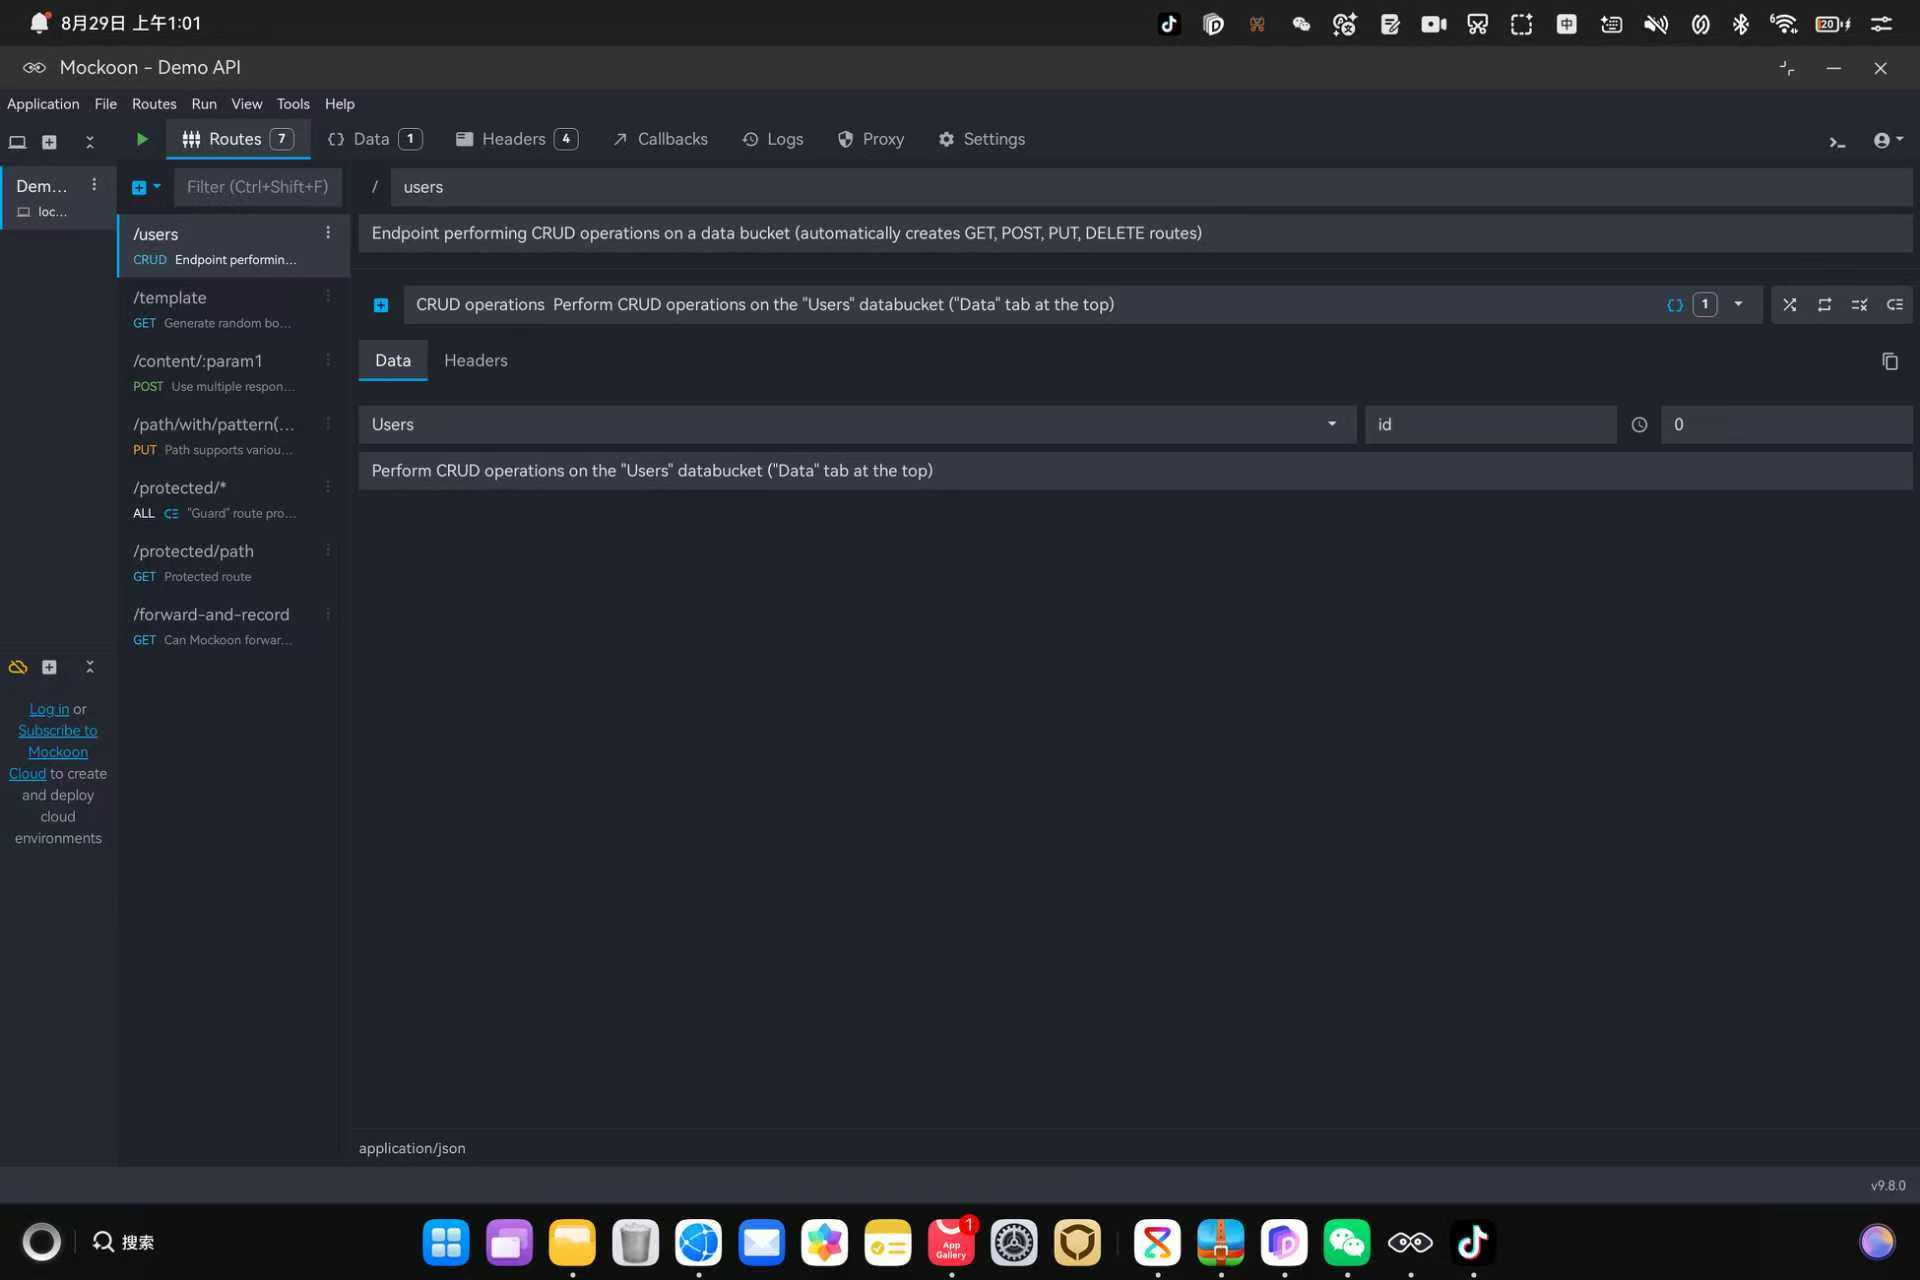This screenshot has width=1920, height=1280.
Task: Open the Users databucket dropdown
Action: [857, 425]
